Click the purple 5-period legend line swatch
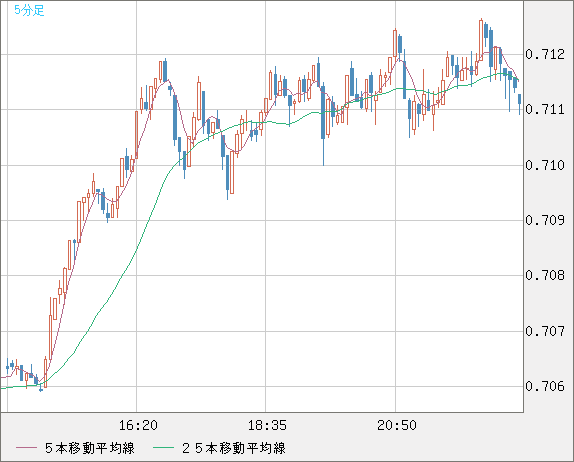 (26, 448)
